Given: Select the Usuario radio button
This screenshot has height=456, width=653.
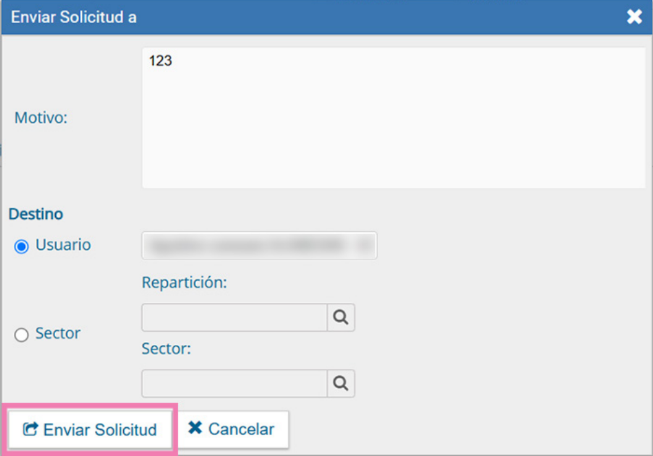Looking at the screenshot, I should (x=22, y=247).
